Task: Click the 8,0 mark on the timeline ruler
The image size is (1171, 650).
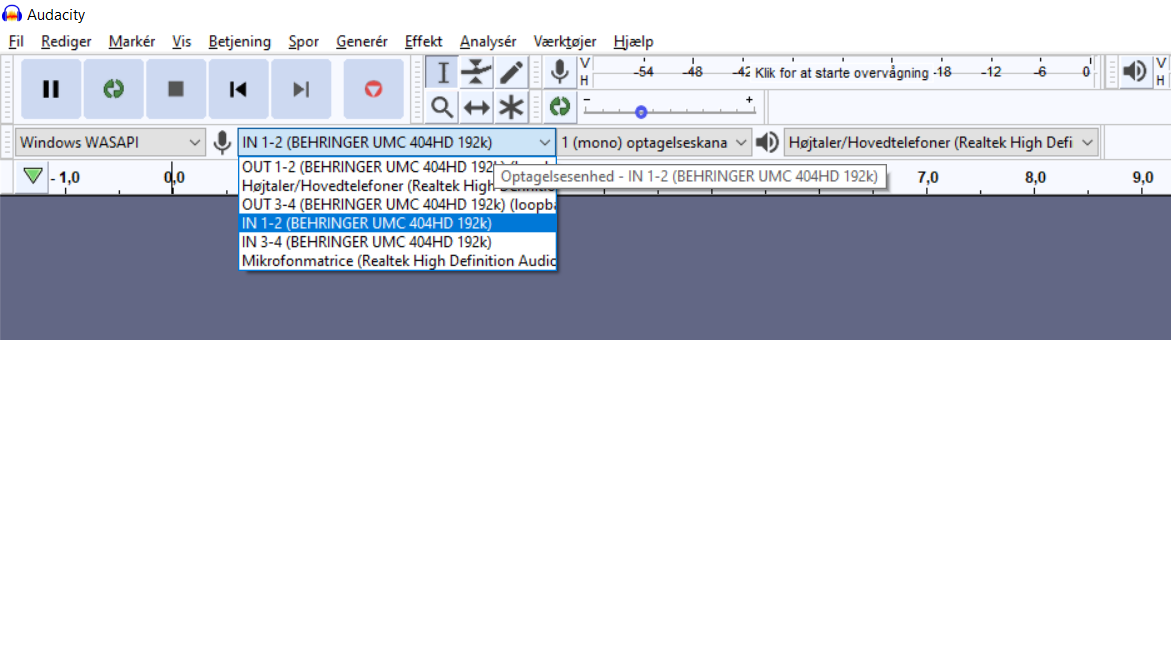Action: coord(1035,178)
